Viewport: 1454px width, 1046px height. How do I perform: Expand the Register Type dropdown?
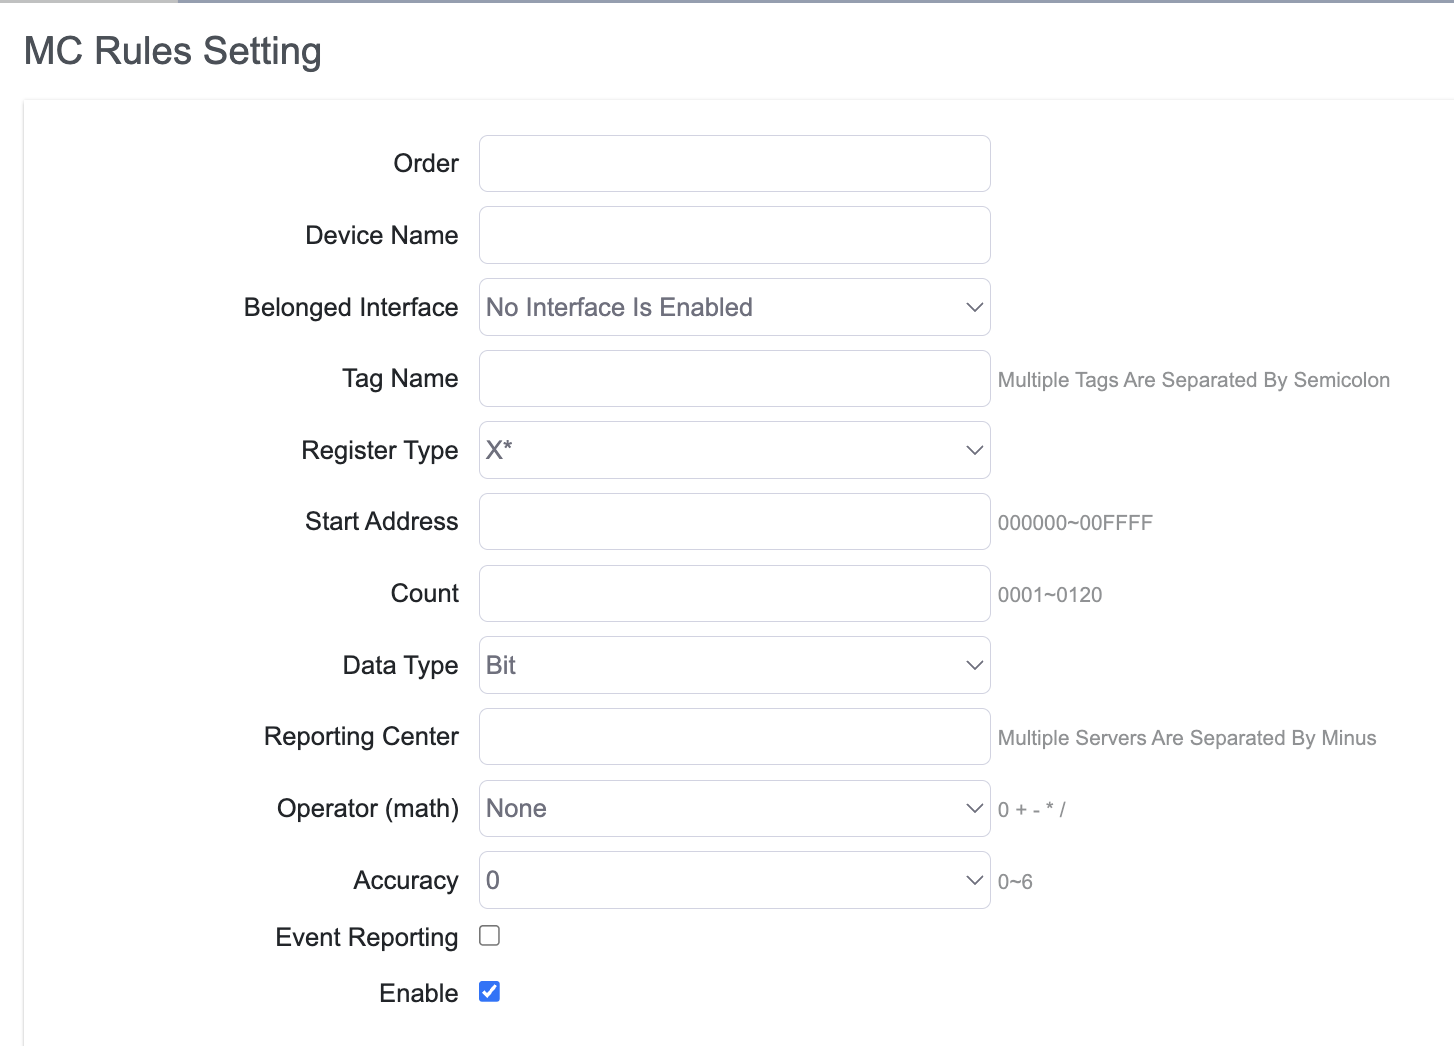(734, 450)
